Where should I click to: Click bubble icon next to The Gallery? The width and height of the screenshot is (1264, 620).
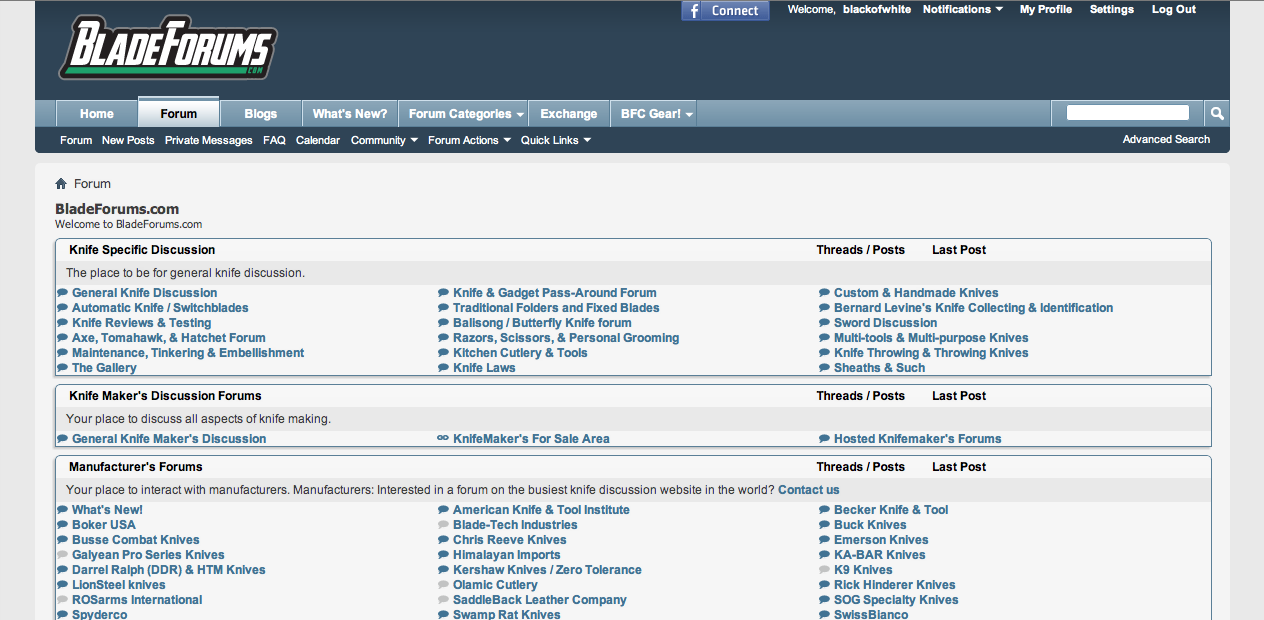(63, 368)
